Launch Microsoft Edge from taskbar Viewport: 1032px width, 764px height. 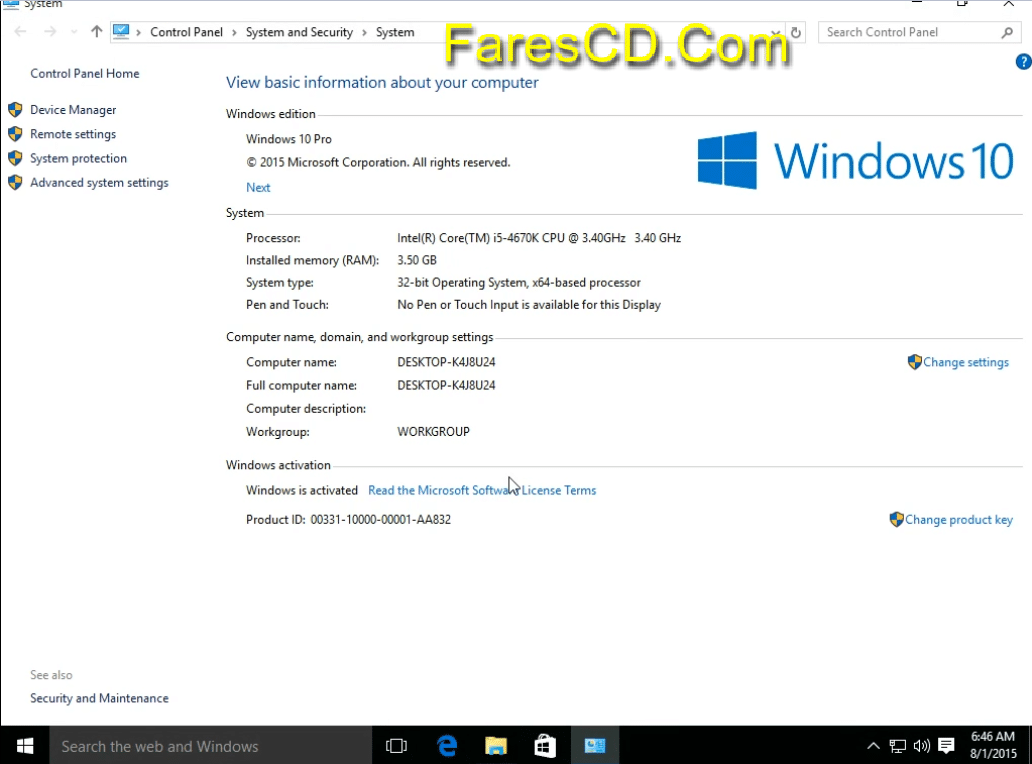(x=447, y=746)
